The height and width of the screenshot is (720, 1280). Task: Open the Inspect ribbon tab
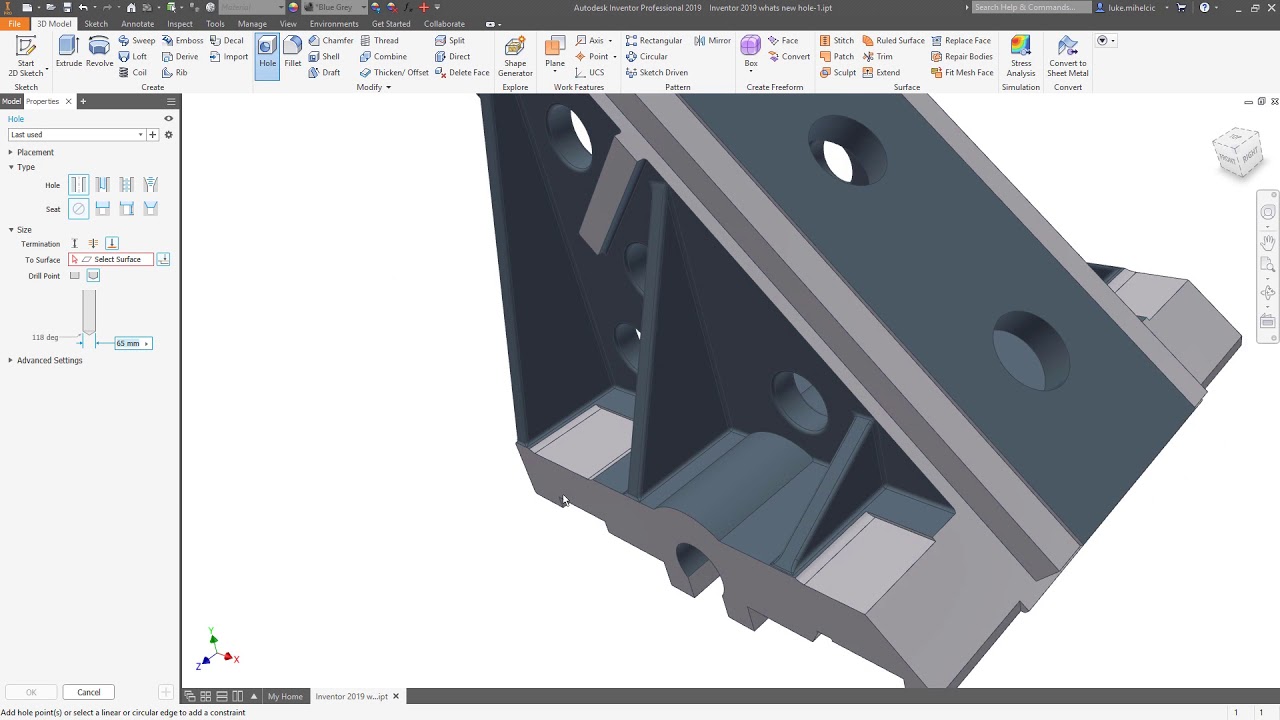(180, 24)
